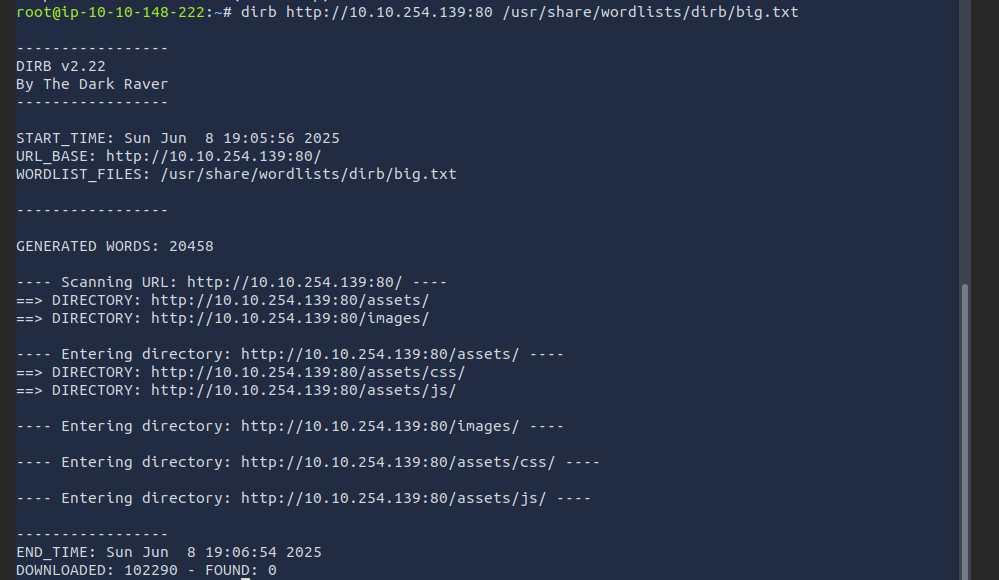Click the scrollbar track above the thumb
Screen dimensions: 999x580
coord(965,141)
